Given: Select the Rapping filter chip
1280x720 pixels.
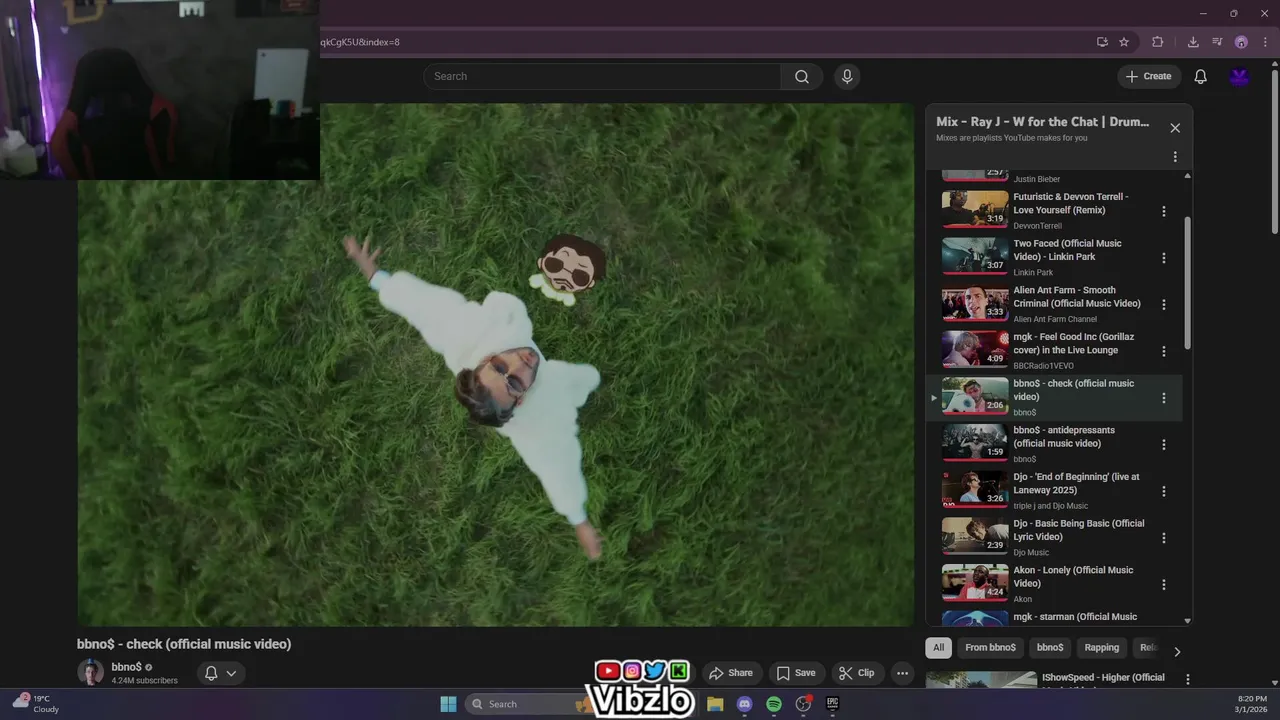Looking at the screenshot, I should pos(1102,647).
